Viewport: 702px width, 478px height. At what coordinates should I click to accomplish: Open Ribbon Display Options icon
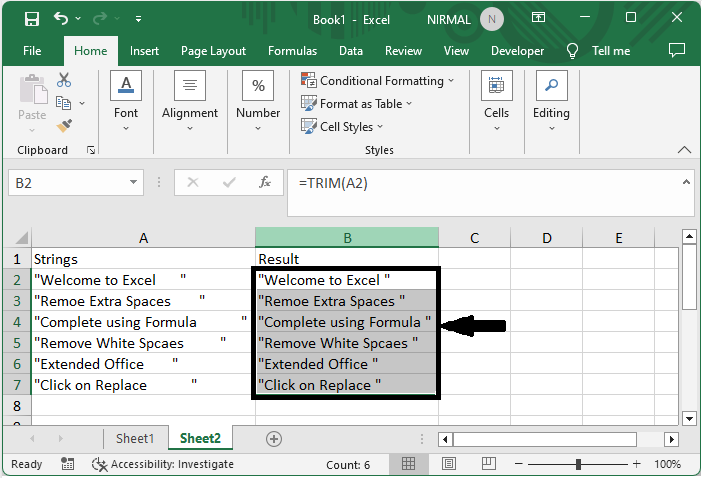coord(538,17)
